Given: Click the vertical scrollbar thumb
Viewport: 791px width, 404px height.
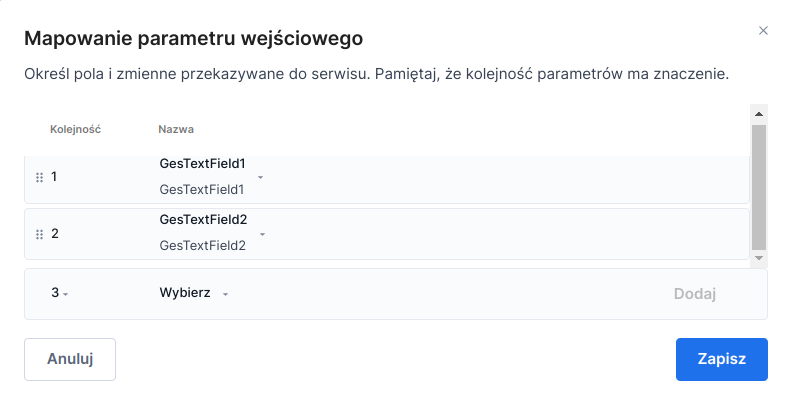Looking at the screenshot, I should 759,185.
